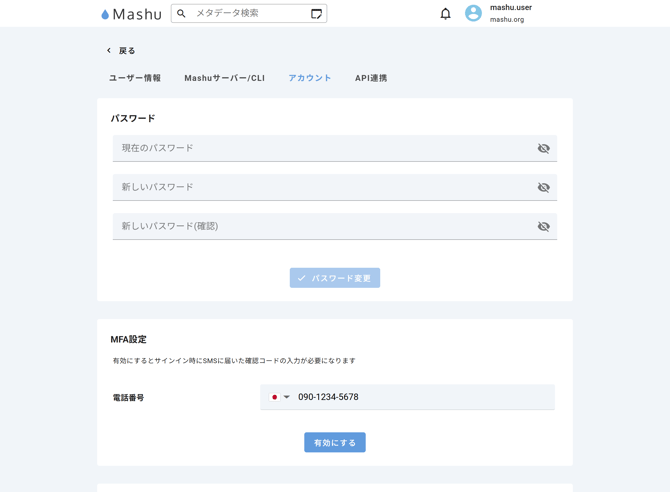
Task: Click the 戻る back link
Action: point(127,51)
